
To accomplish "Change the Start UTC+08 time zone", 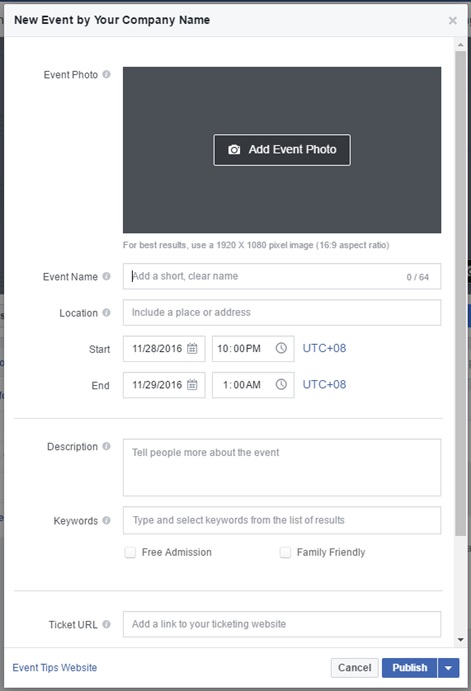I will point(324,348).
